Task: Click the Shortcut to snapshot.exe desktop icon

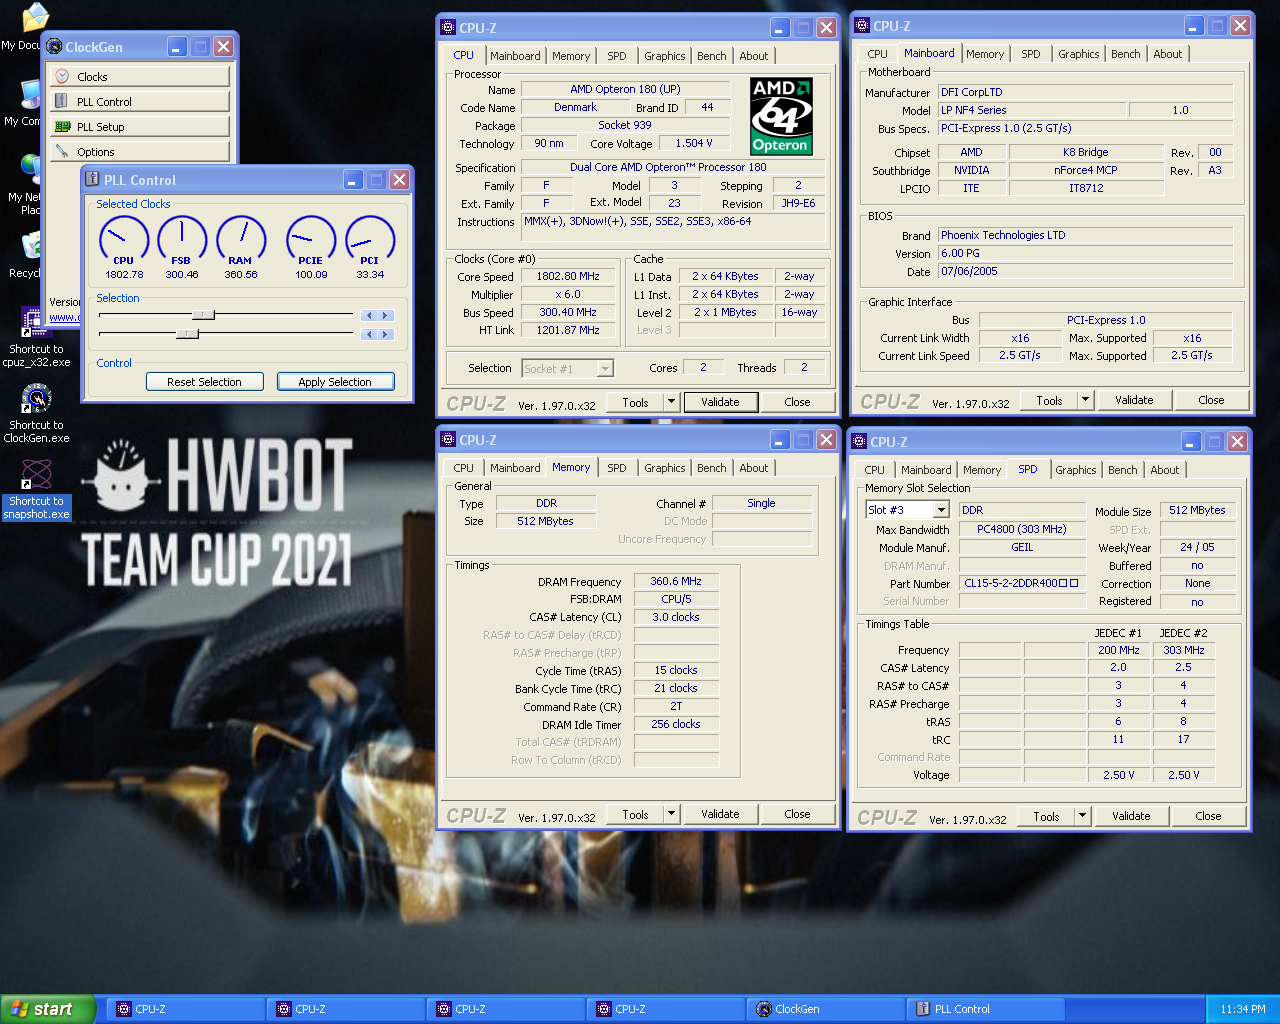Action: click(x=36, y=490)
